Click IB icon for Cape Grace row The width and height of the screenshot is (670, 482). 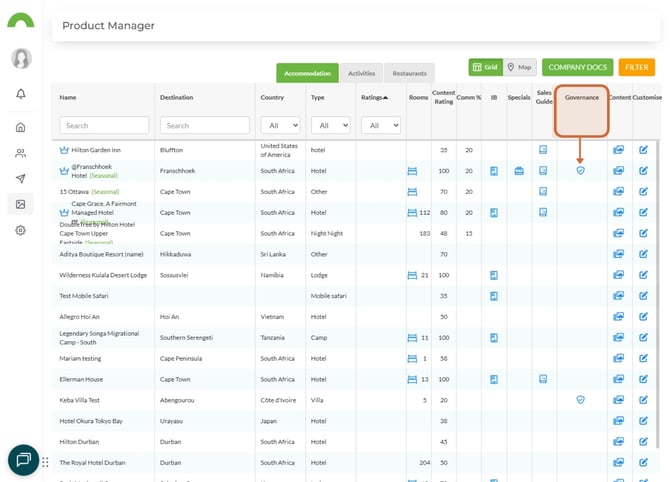[494, 212]
